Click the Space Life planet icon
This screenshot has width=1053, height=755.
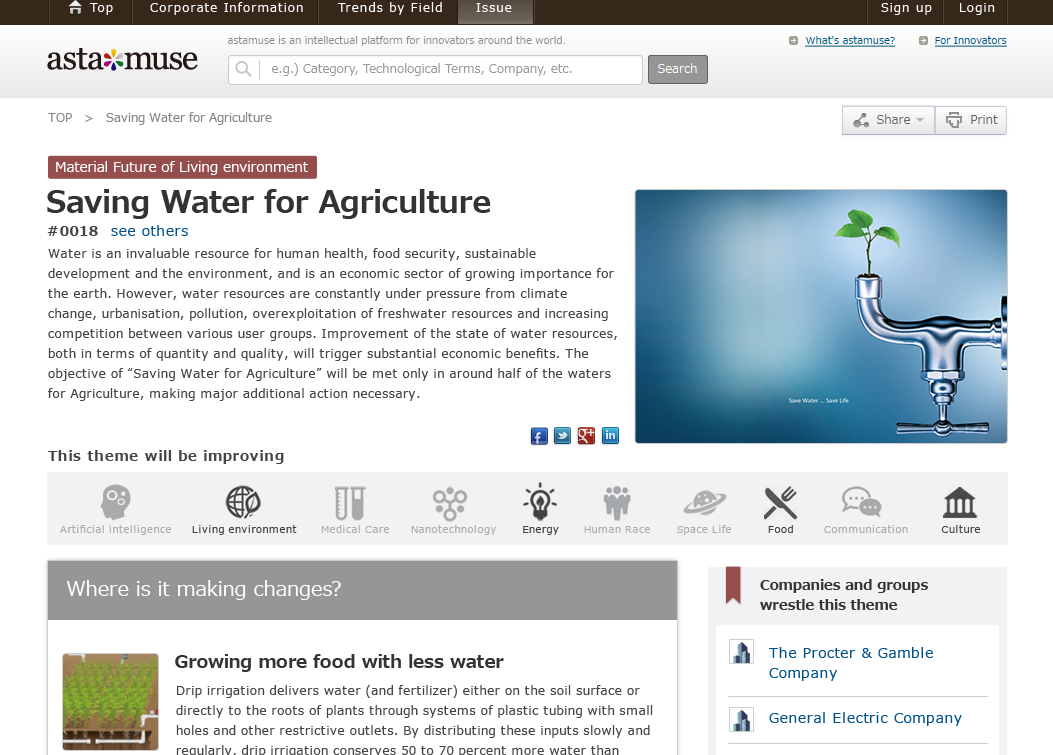(x=704, y=502)
